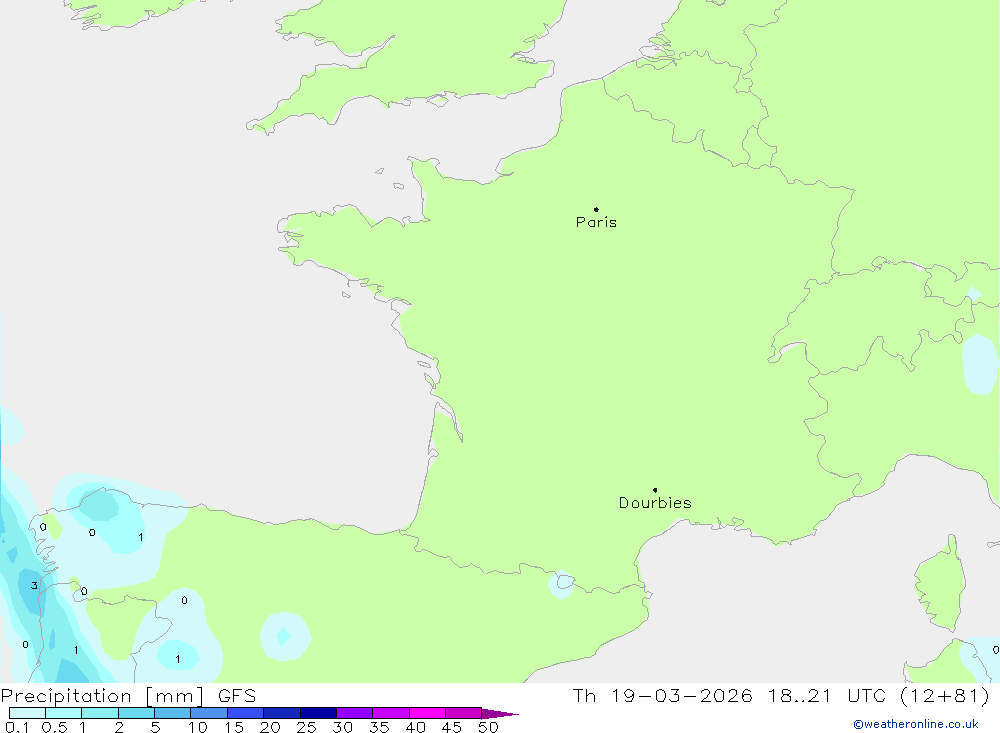Viewport: 1000px width, 733px height.
Task: Click the weatheronline.co.uk copyright link
Action: point(916,724)
